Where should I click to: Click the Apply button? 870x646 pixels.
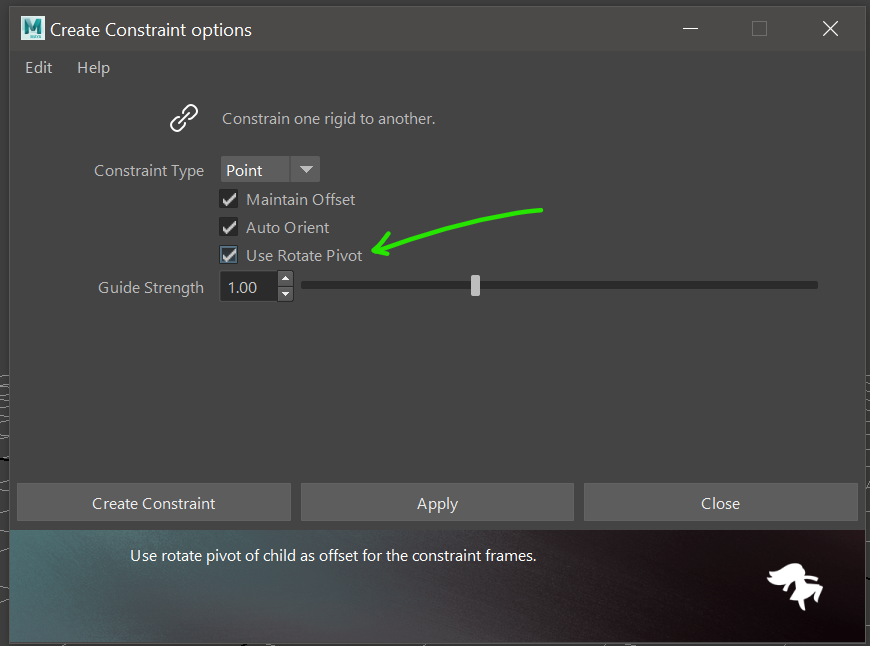point(437,503)
